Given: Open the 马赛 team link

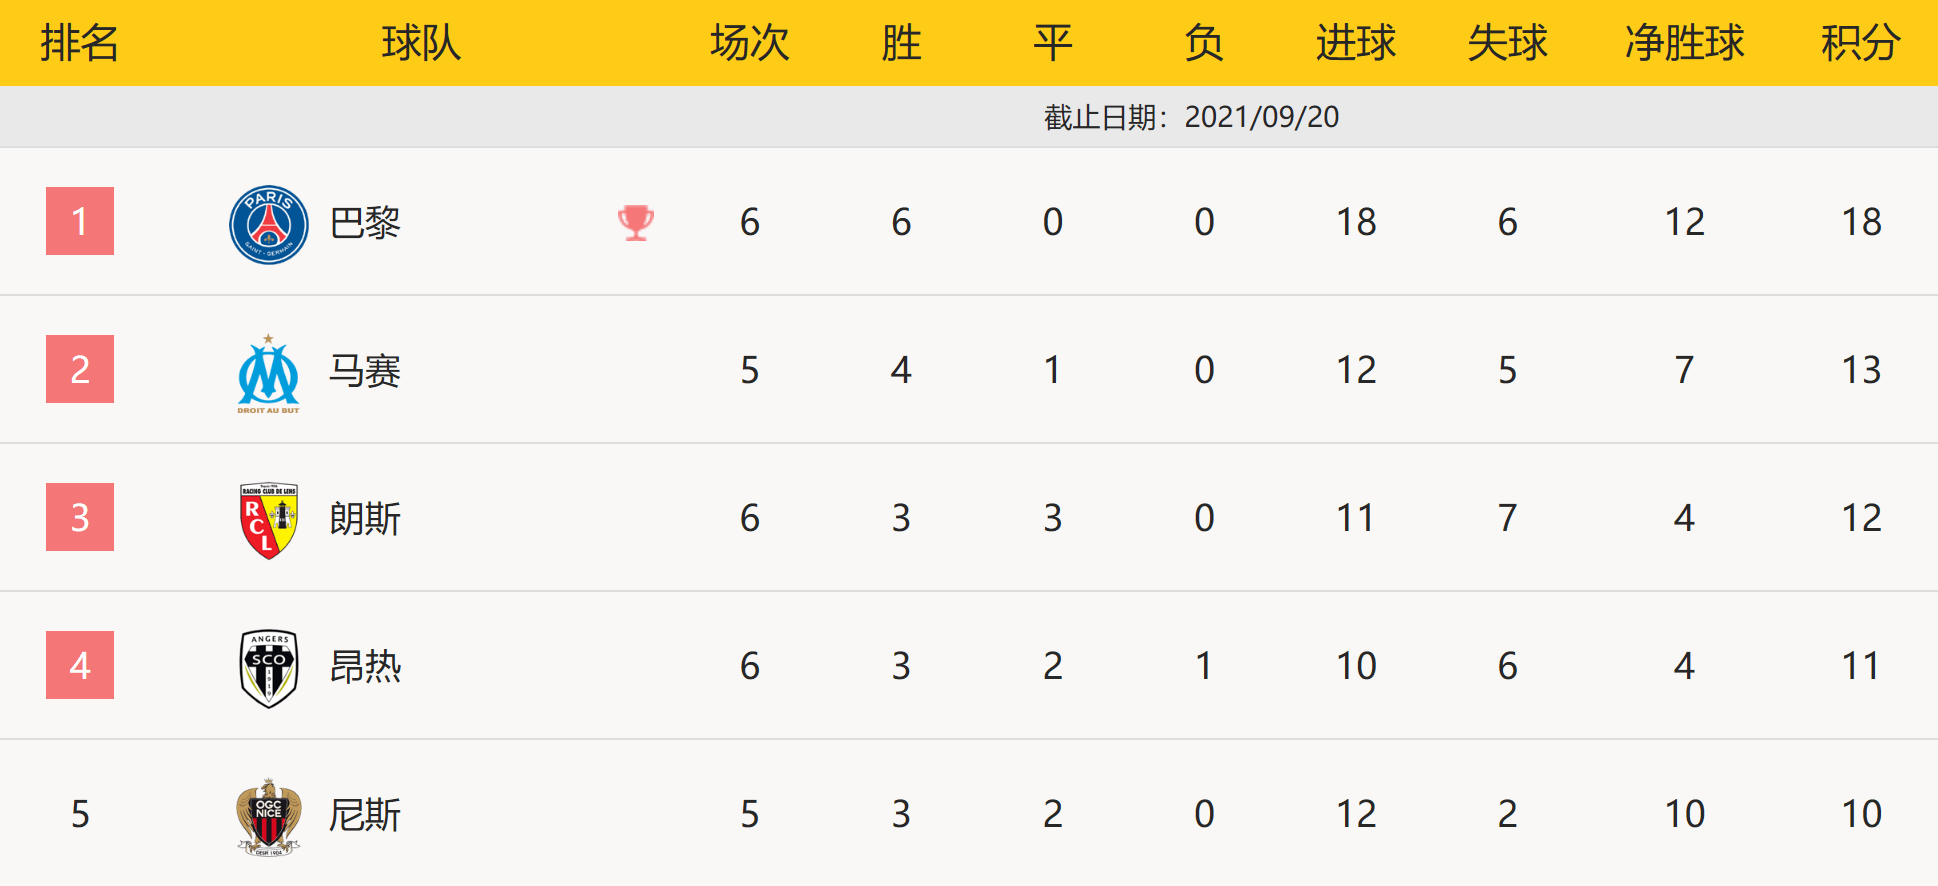Looking at the screenshot, I should click(x=365, y=371).
